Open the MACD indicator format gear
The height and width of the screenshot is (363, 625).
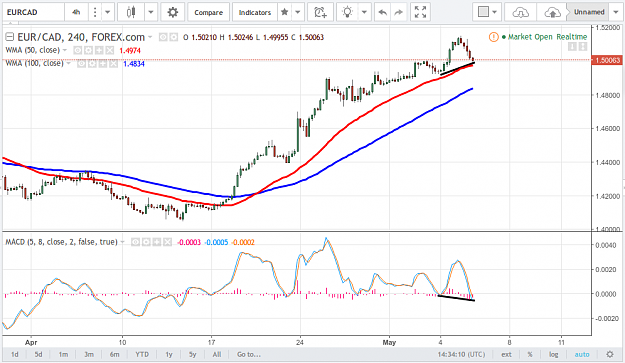146,242
